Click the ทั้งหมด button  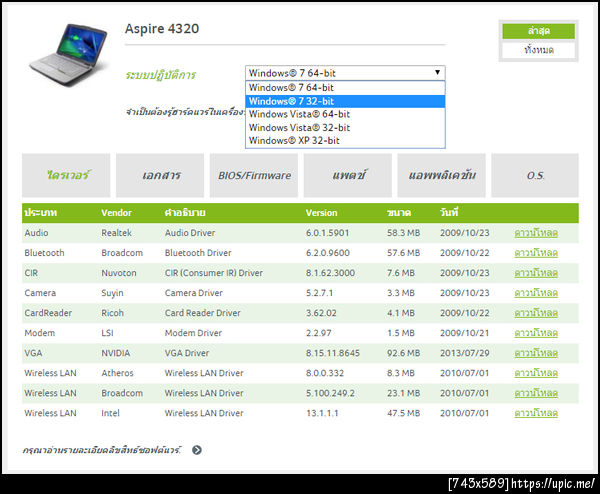point(538,50)
